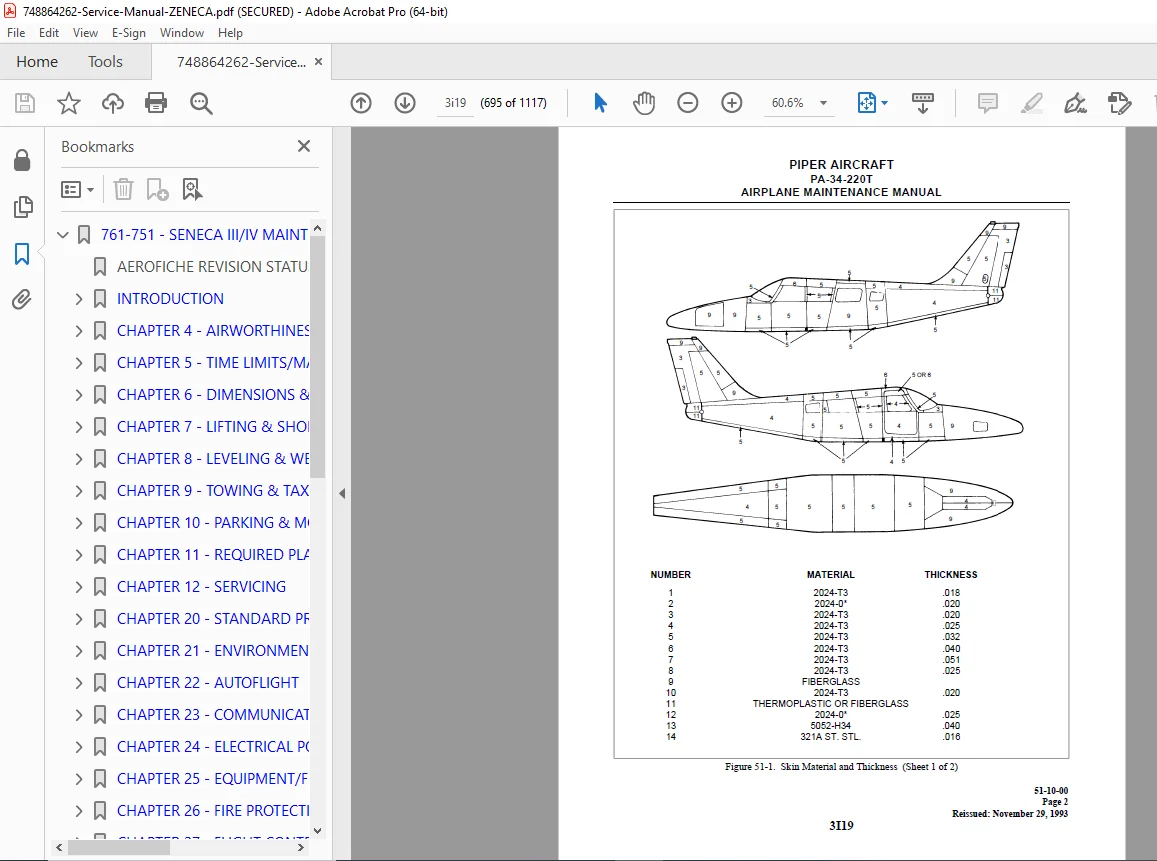Expand CHAPTER 22 - AUTOFLIGHT bookmark
The image size is (1157, 861).
[x=79, y=683]
